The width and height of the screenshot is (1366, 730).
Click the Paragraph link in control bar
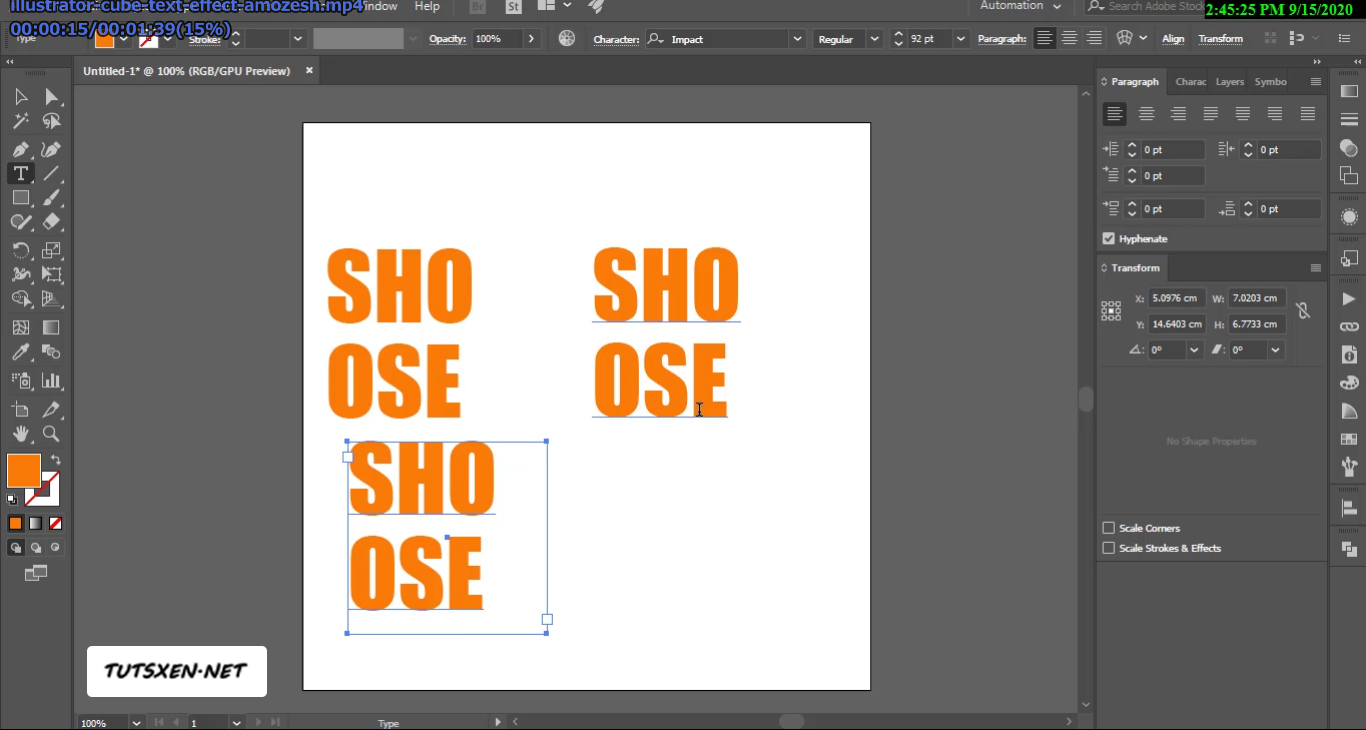1002,39
